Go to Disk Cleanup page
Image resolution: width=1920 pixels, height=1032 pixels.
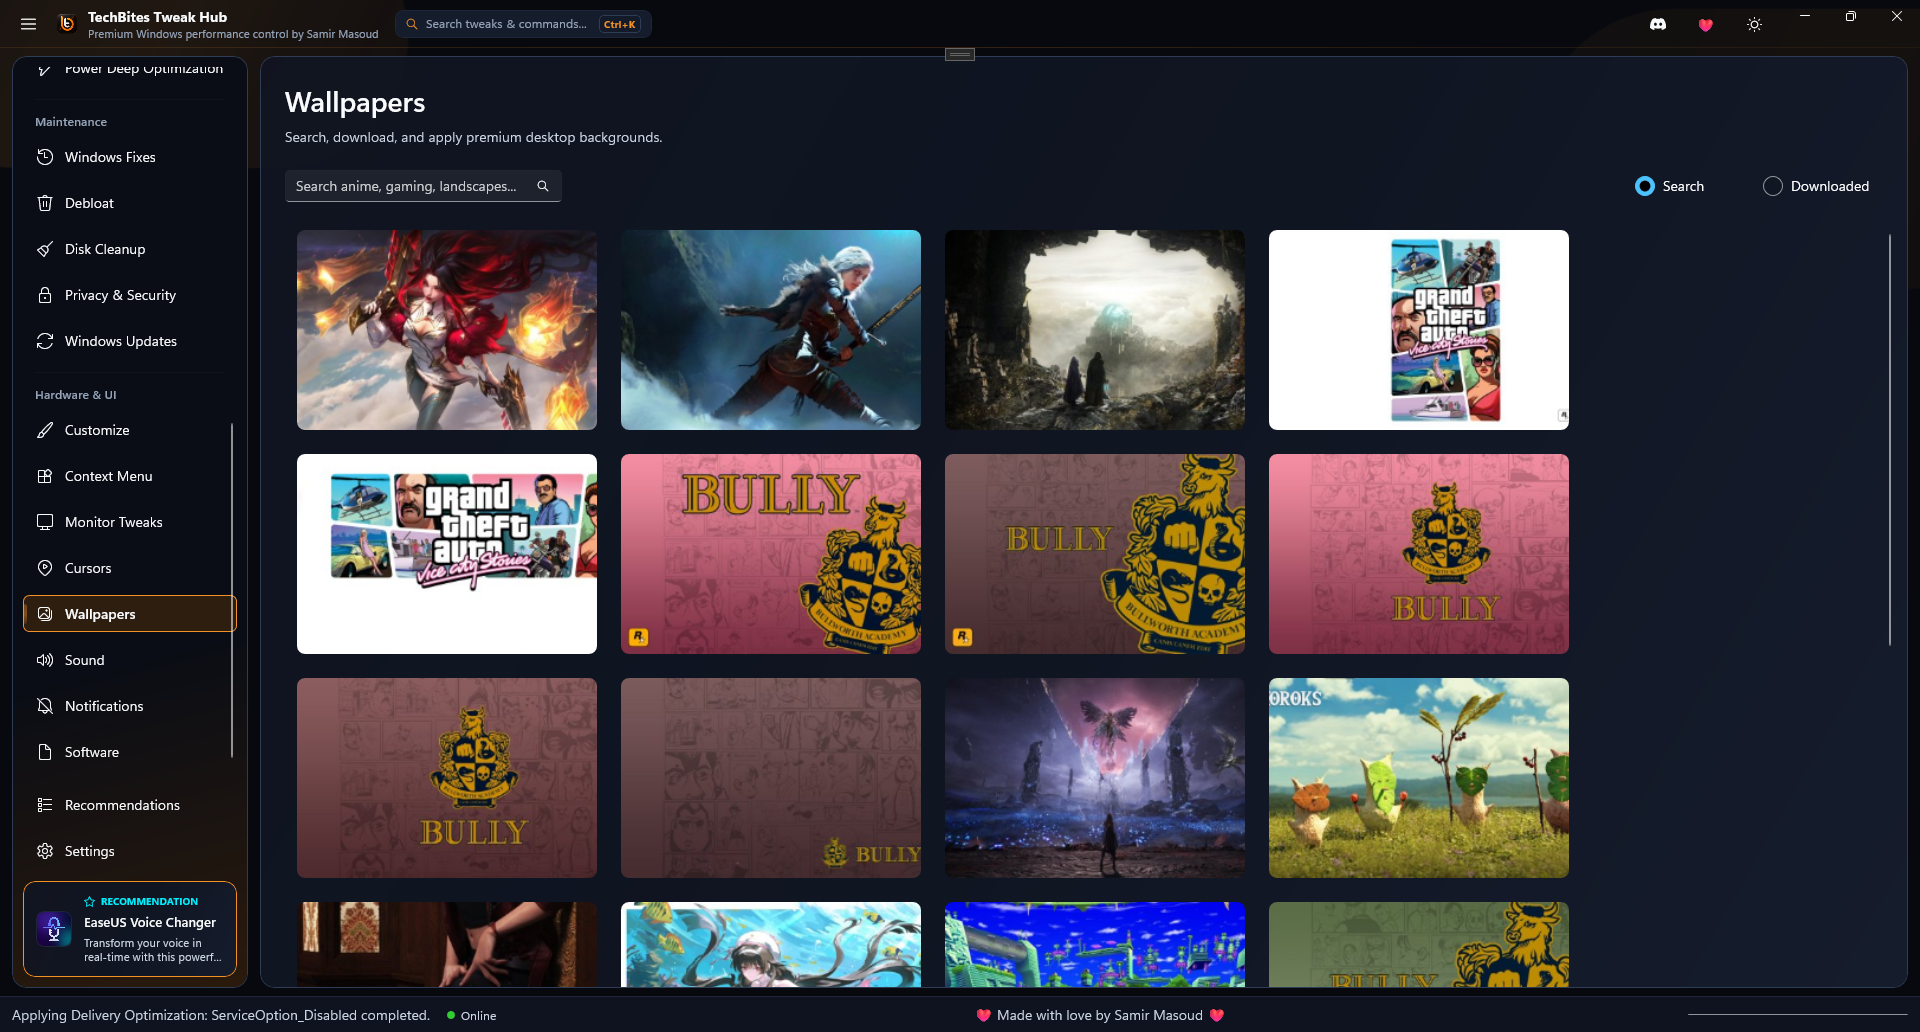130,249
